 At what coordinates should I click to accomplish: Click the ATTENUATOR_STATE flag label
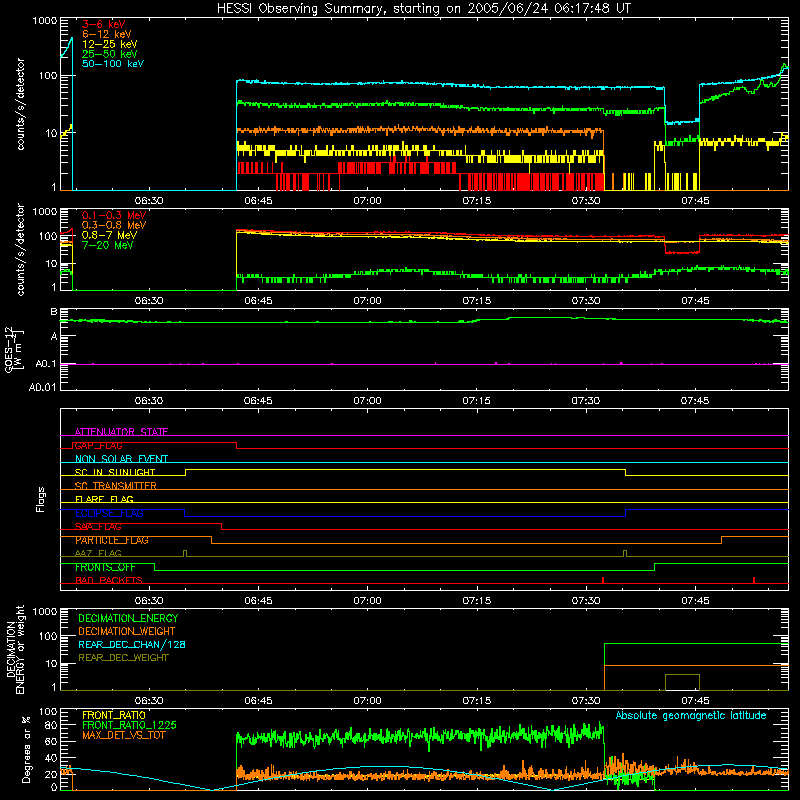(x=121, y=432)
